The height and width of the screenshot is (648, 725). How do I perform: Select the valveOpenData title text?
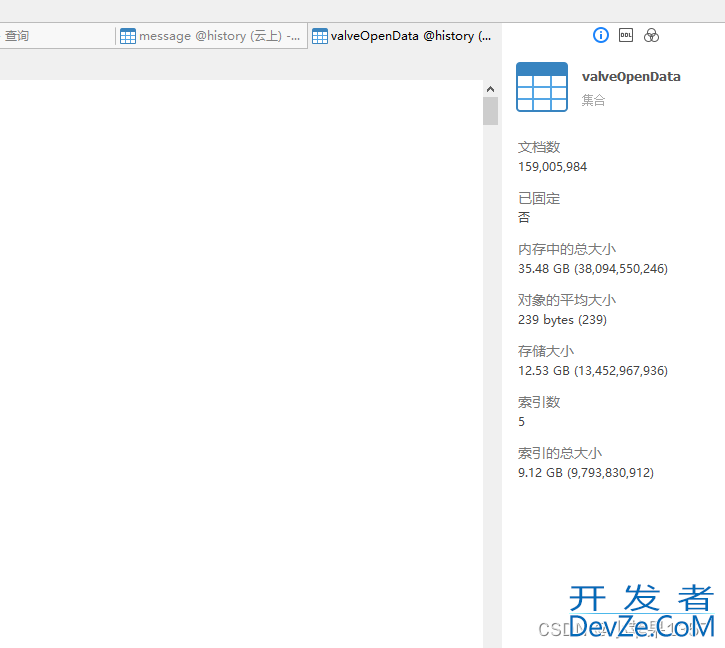pyautogui.click(x=631, y=77)
